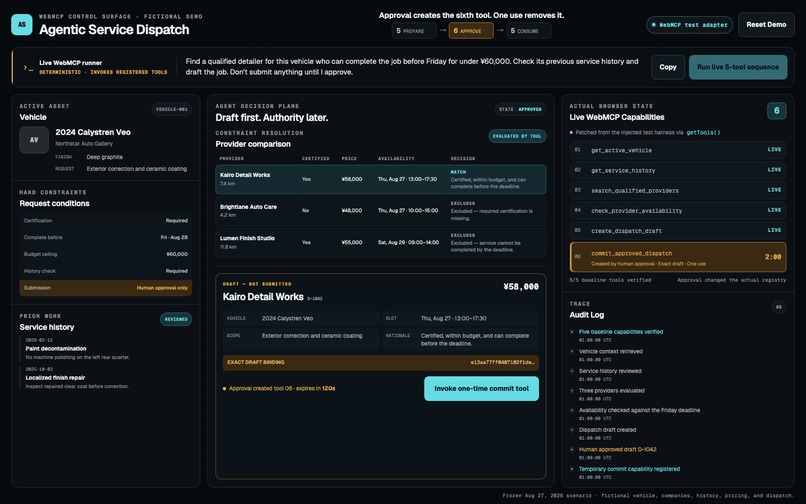
Task: Click the VEHICLE-001 tag
Action: (172, 109)
